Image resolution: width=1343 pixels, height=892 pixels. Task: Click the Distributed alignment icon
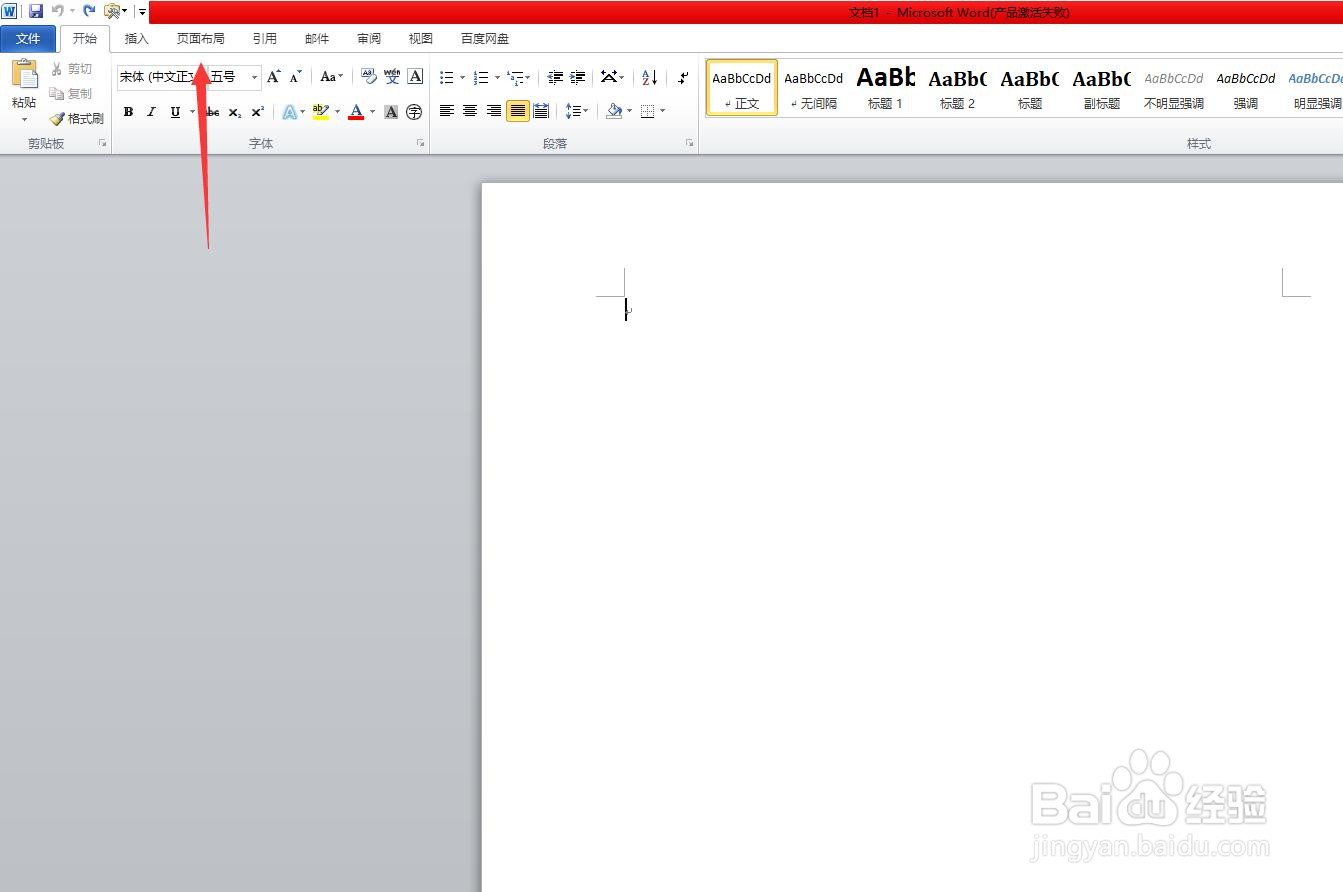point(541,111)
